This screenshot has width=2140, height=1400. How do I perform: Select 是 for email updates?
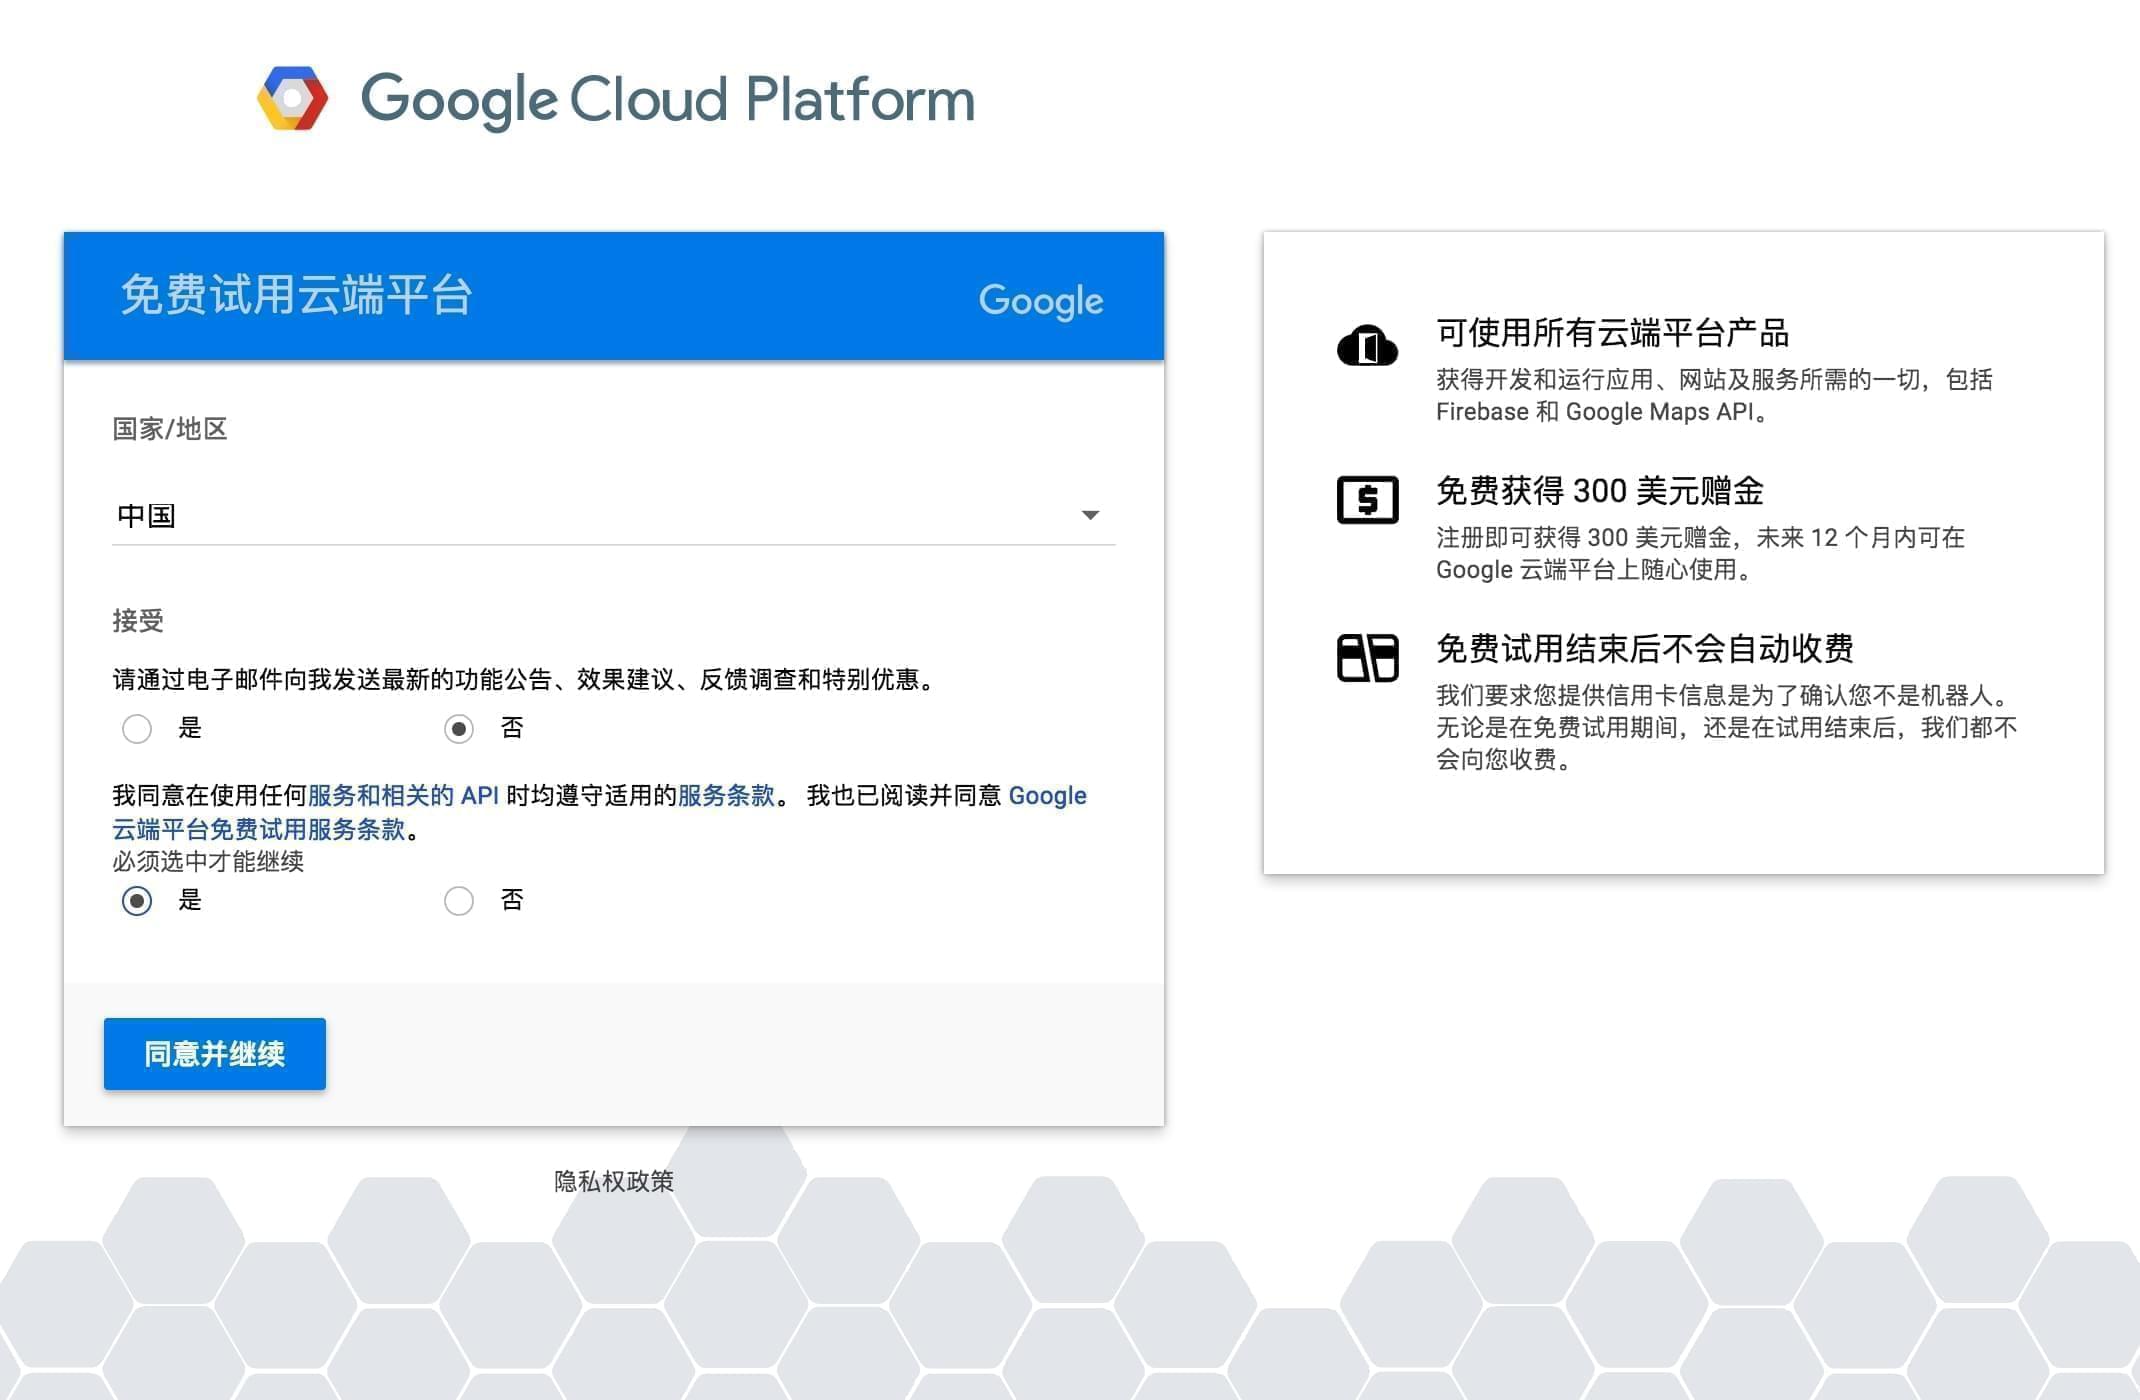coord(137,729)
